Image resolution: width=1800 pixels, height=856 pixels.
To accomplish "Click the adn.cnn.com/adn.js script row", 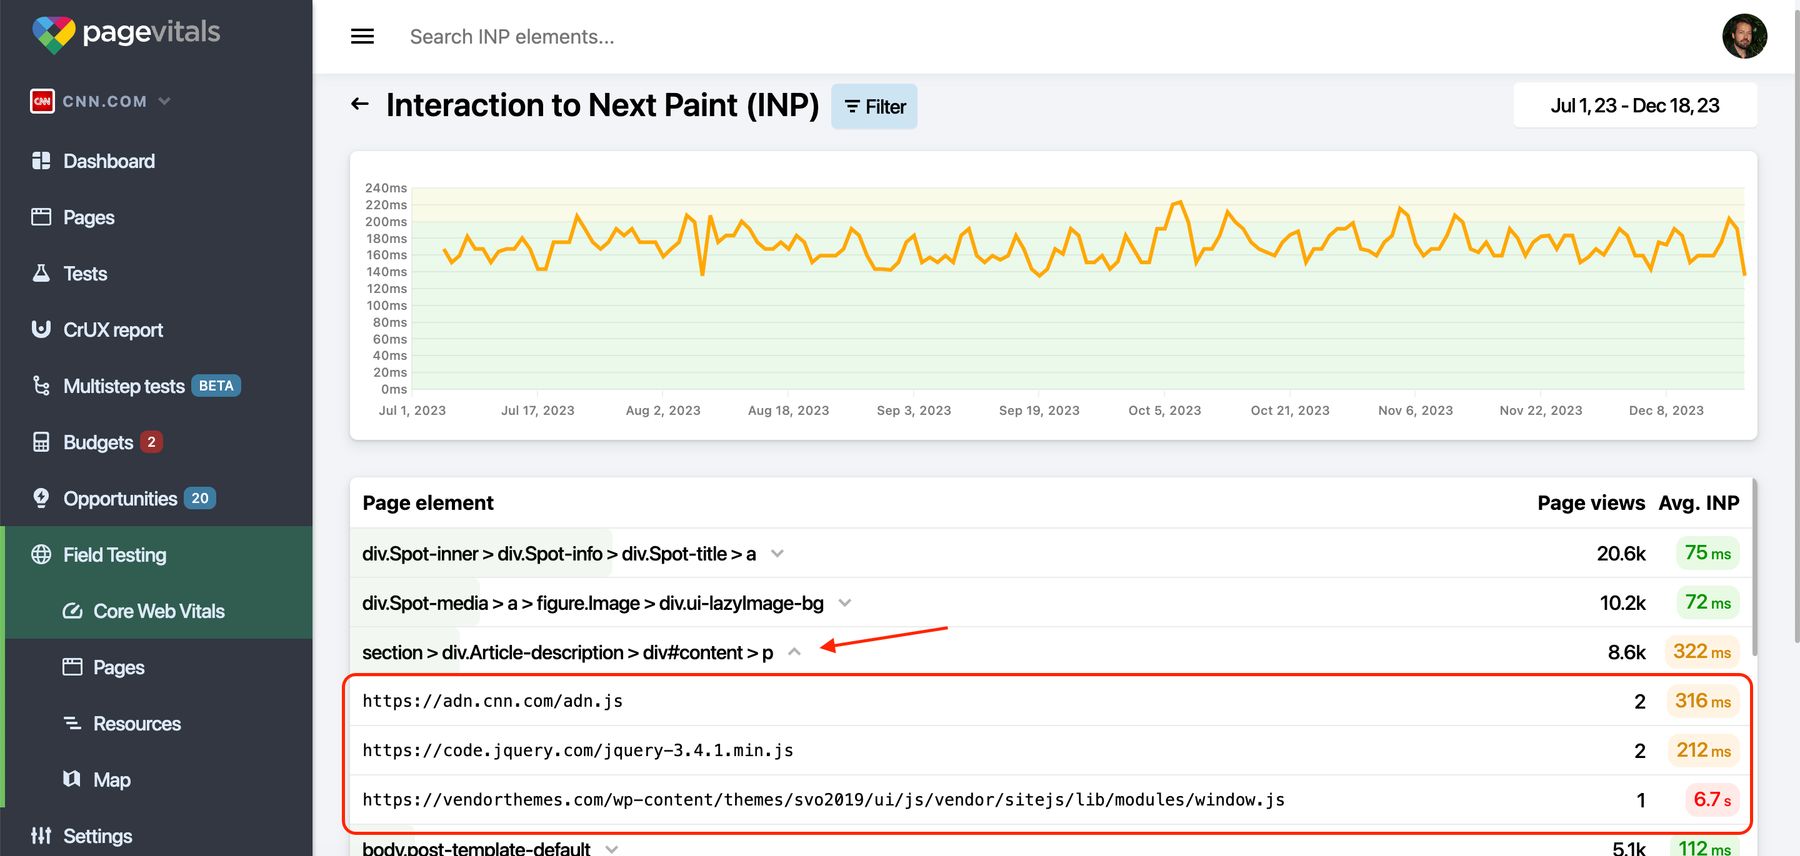I will [x=492, y=701].
